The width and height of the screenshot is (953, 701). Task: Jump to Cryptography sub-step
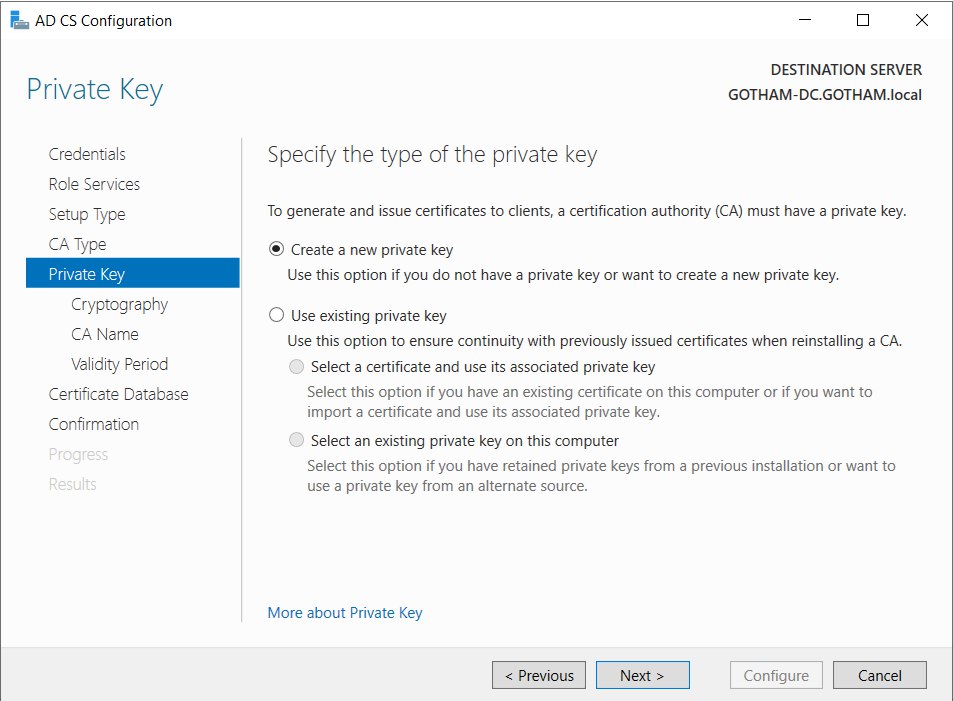[x=119, y=304]
